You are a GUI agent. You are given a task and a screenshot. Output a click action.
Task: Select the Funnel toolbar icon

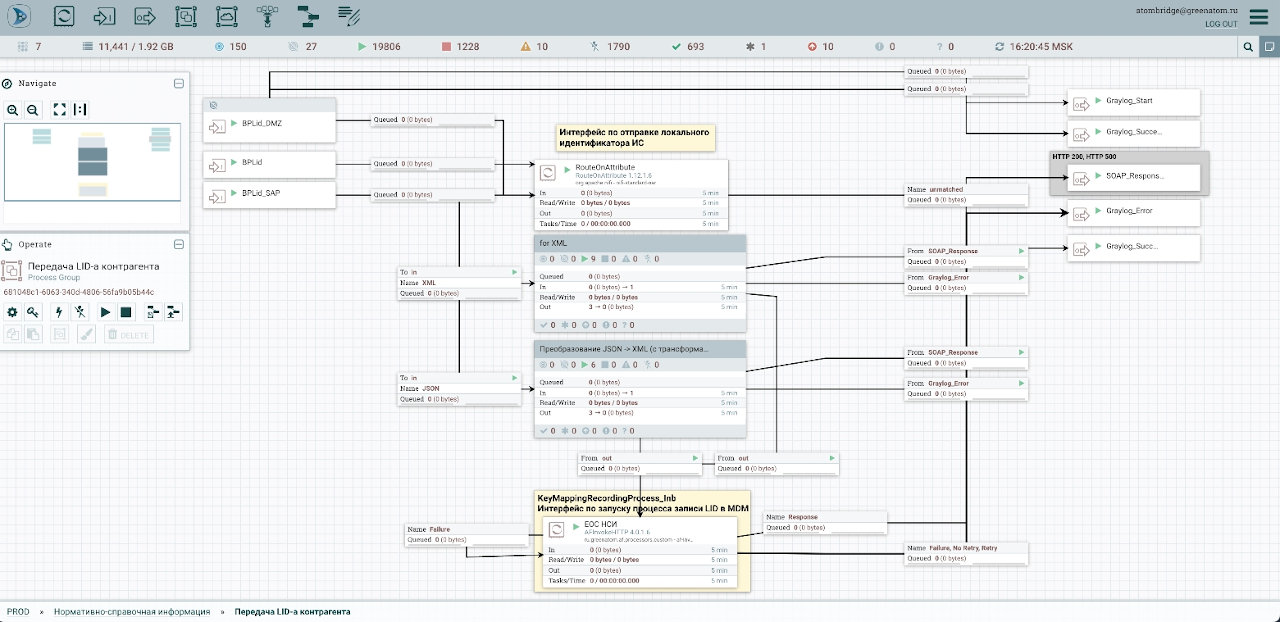coord(267,16)
